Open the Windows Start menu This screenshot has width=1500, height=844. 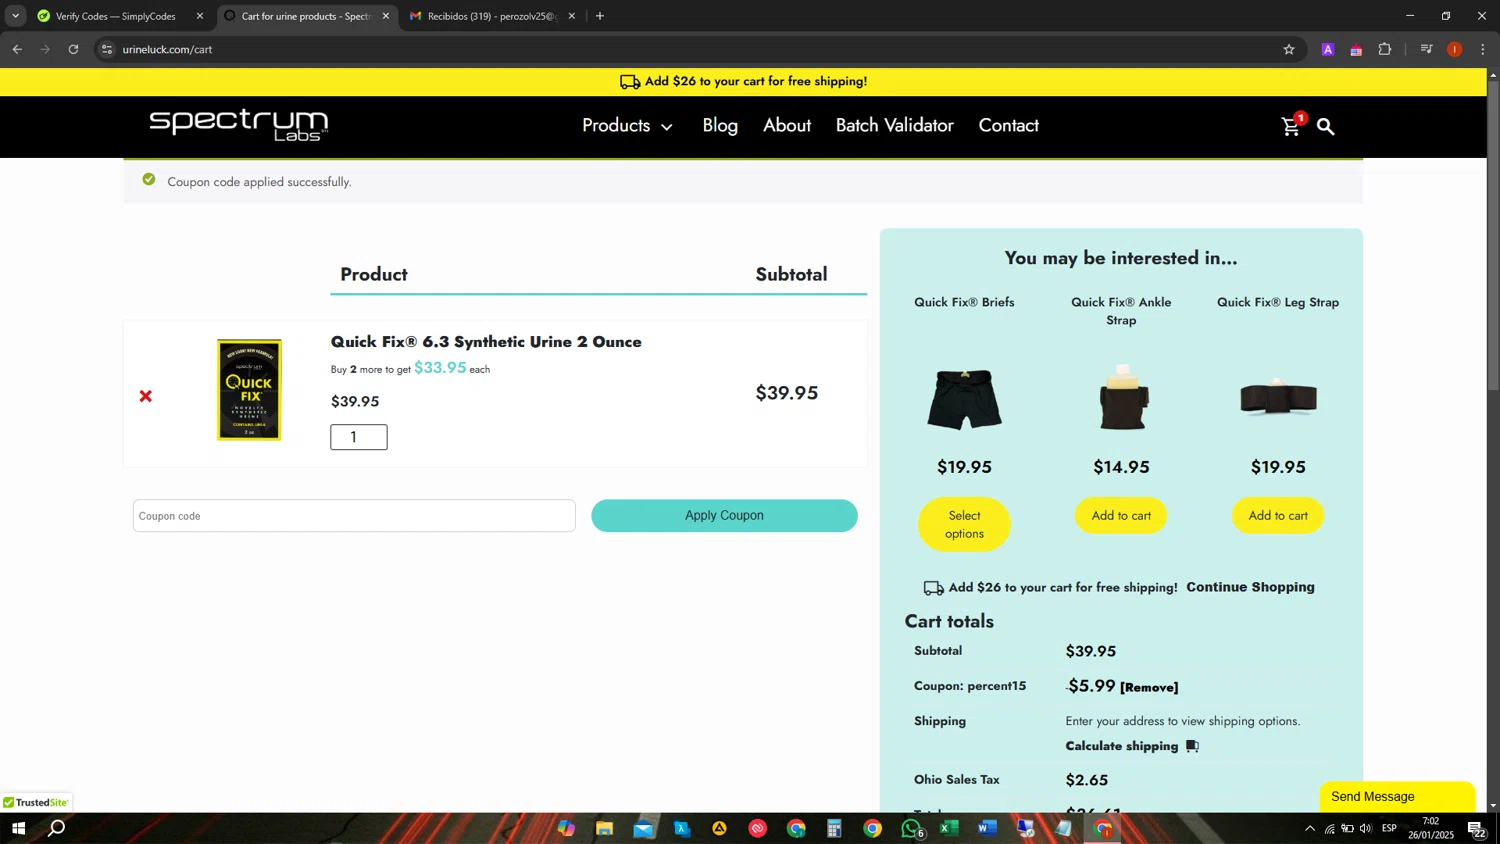(17, 828)
